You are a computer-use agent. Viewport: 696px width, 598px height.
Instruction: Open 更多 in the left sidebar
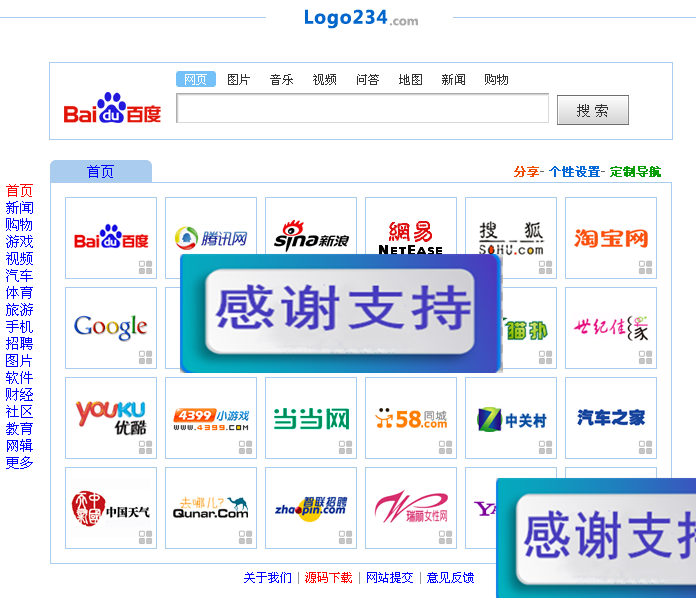point(19,463)
